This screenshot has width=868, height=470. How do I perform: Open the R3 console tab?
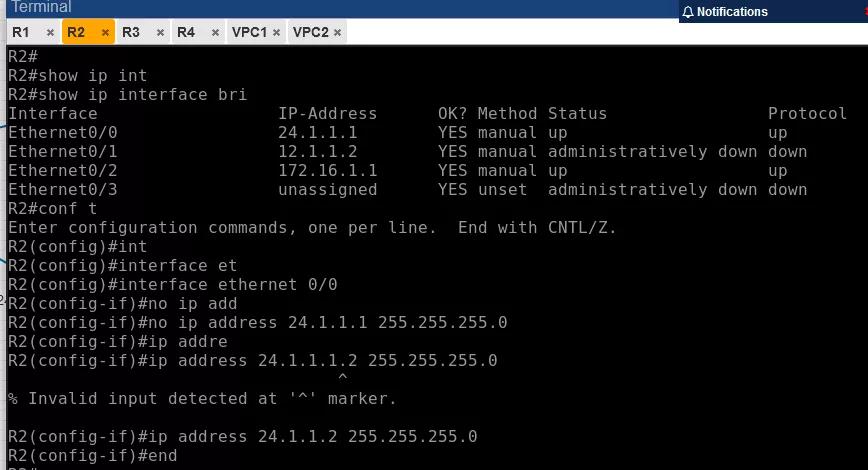pos(131,32)
